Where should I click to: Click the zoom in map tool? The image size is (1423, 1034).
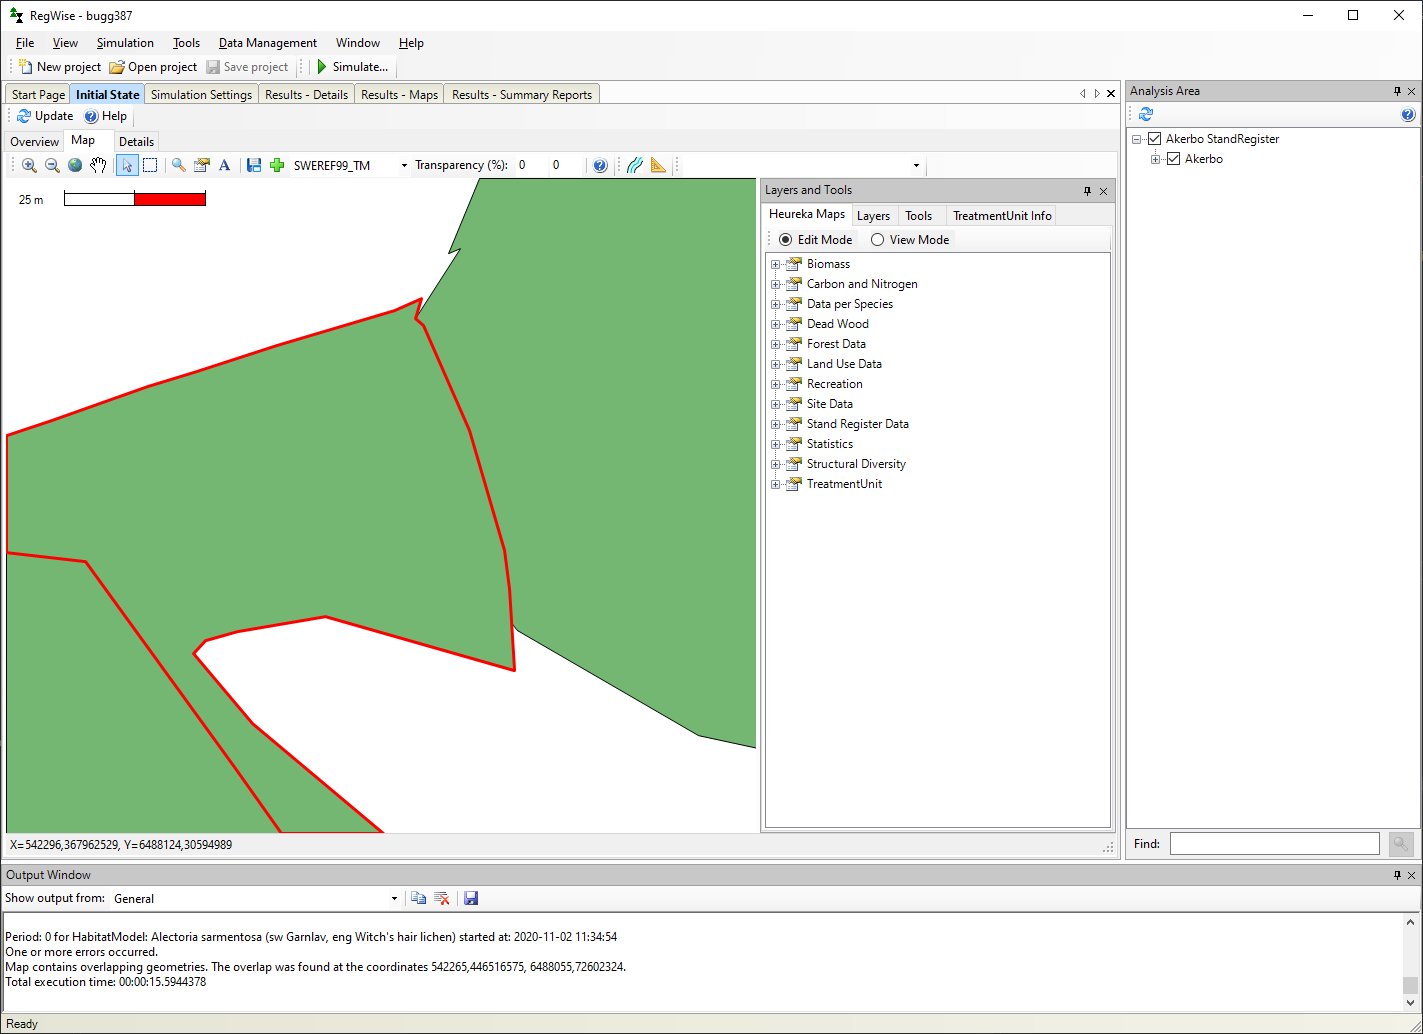point(29,166)
